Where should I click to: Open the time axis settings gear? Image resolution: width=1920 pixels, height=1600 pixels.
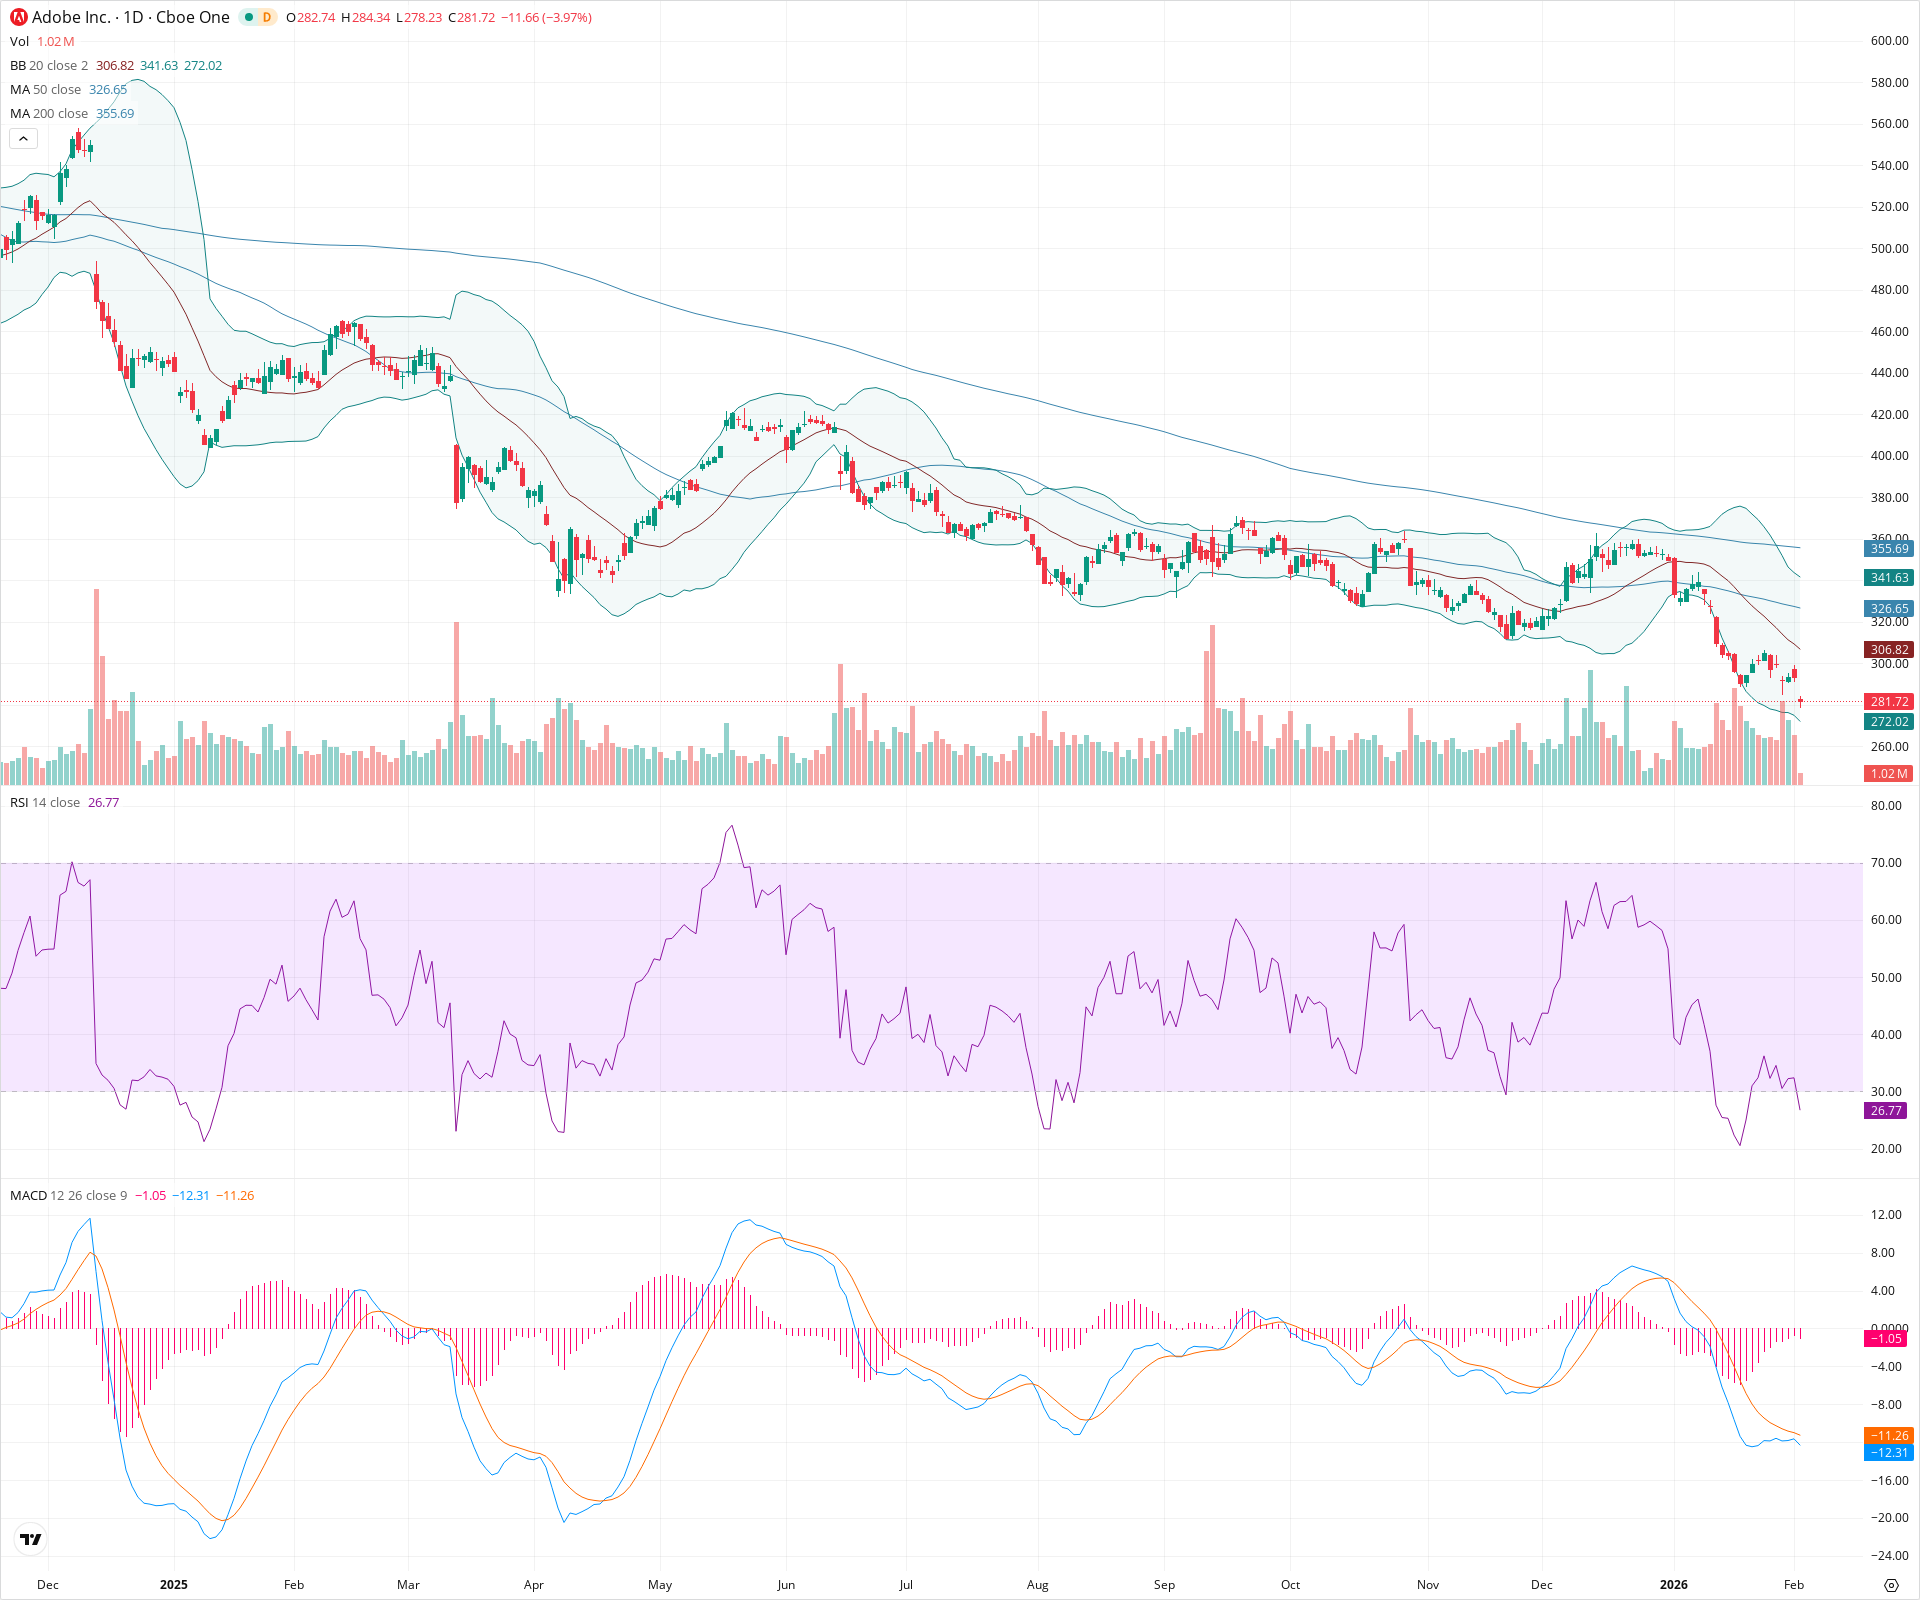1892,1584
